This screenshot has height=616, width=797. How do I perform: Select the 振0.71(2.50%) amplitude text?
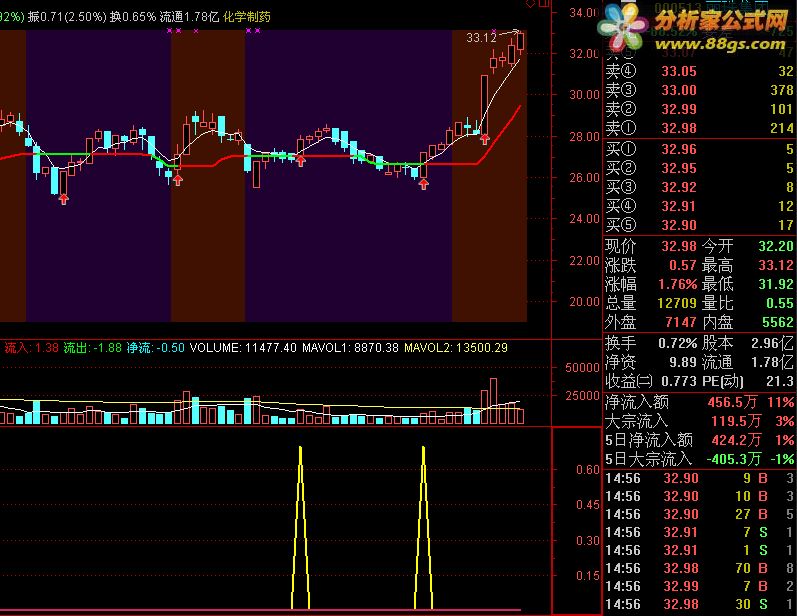click(x=67, y=17)
